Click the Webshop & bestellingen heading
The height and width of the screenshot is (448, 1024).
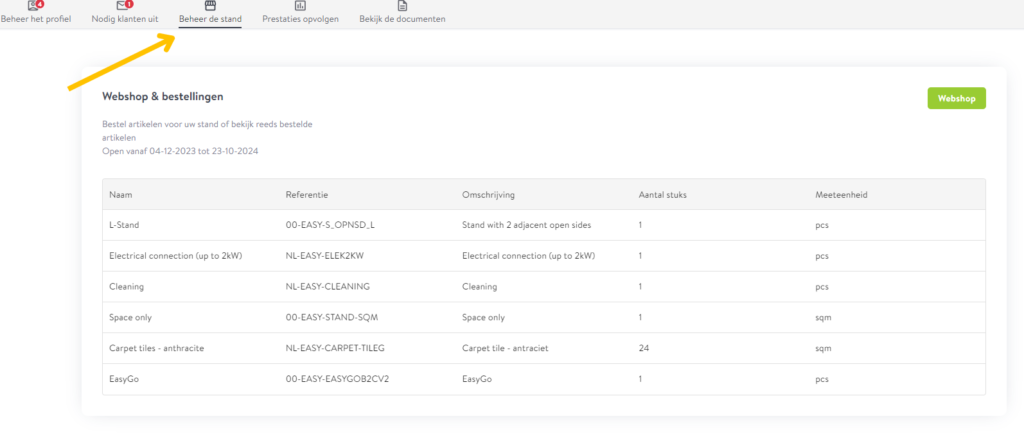coord(163,96)
